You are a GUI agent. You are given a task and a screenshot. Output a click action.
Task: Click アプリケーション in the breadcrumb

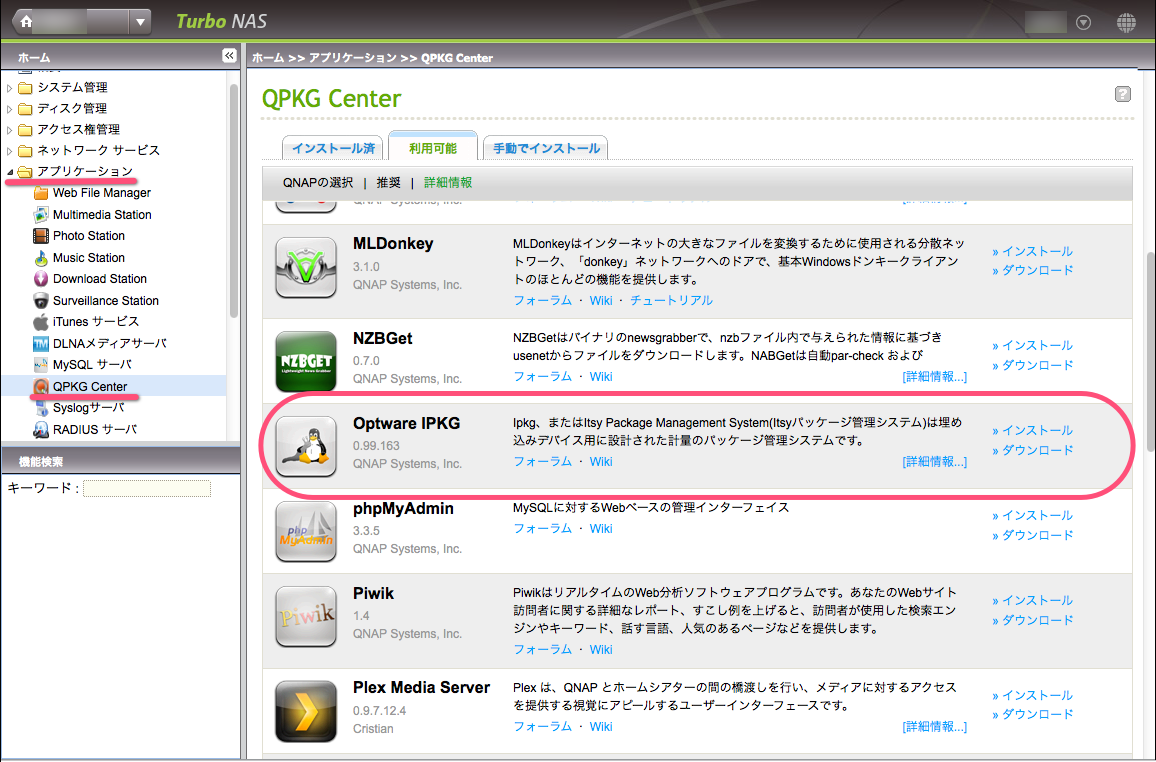352,57
